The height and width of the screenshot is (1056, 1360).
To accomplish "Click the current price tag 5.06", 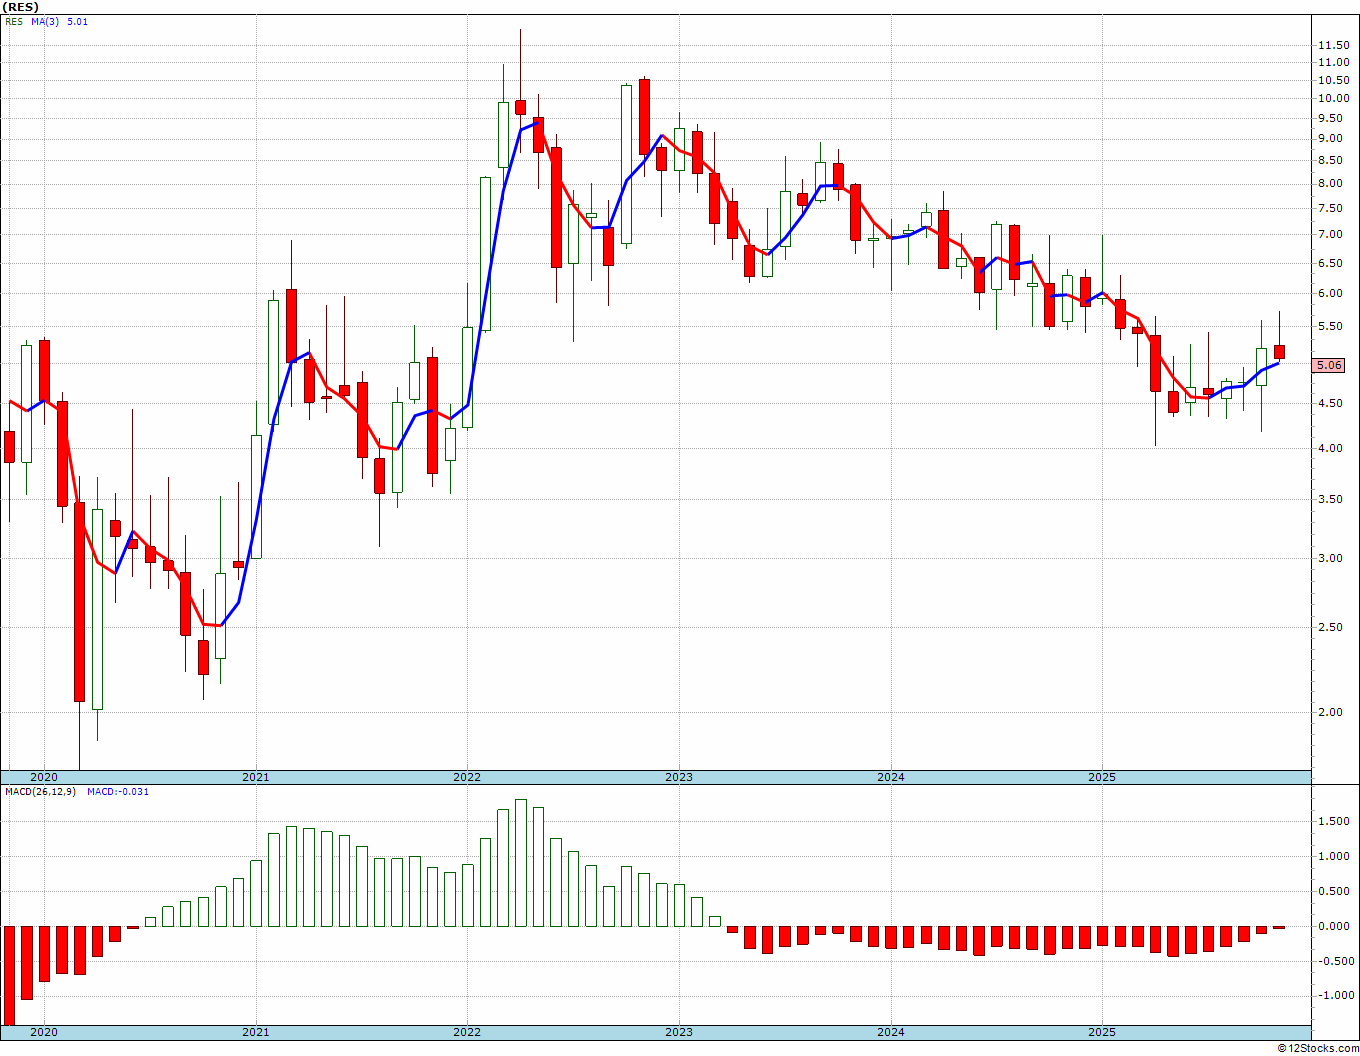I will pos(1329,366).
